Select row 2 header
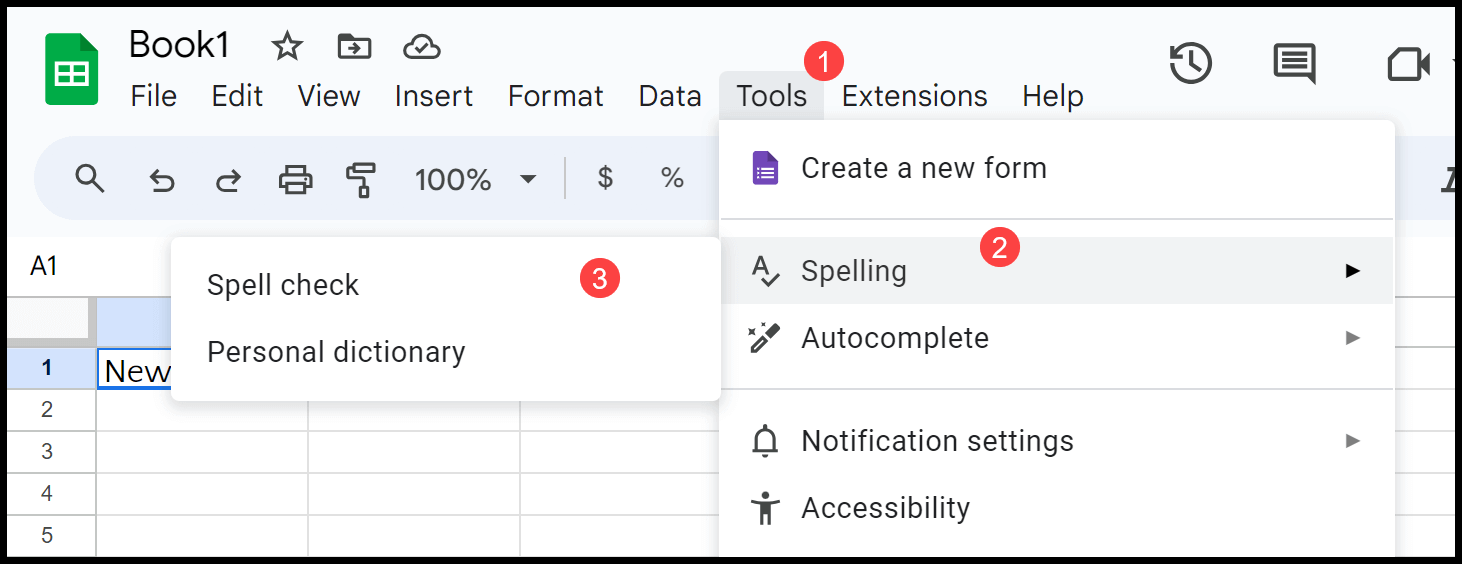This screenshot has height=564, width=1462. pos(47,410)
